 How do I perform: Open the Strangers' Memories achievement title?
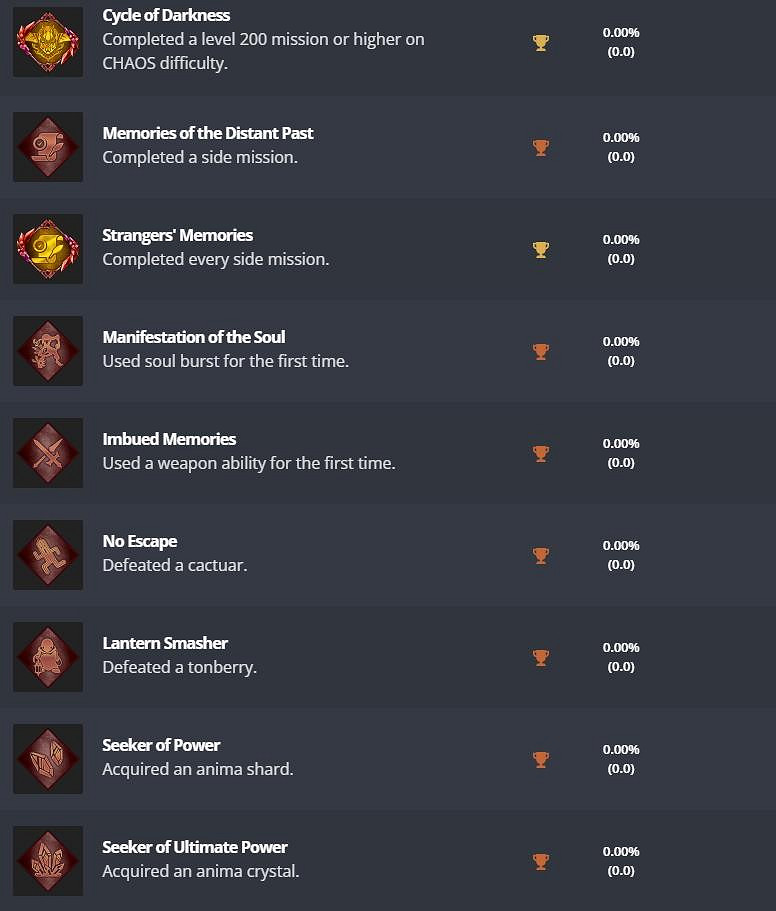pos(177,235)
